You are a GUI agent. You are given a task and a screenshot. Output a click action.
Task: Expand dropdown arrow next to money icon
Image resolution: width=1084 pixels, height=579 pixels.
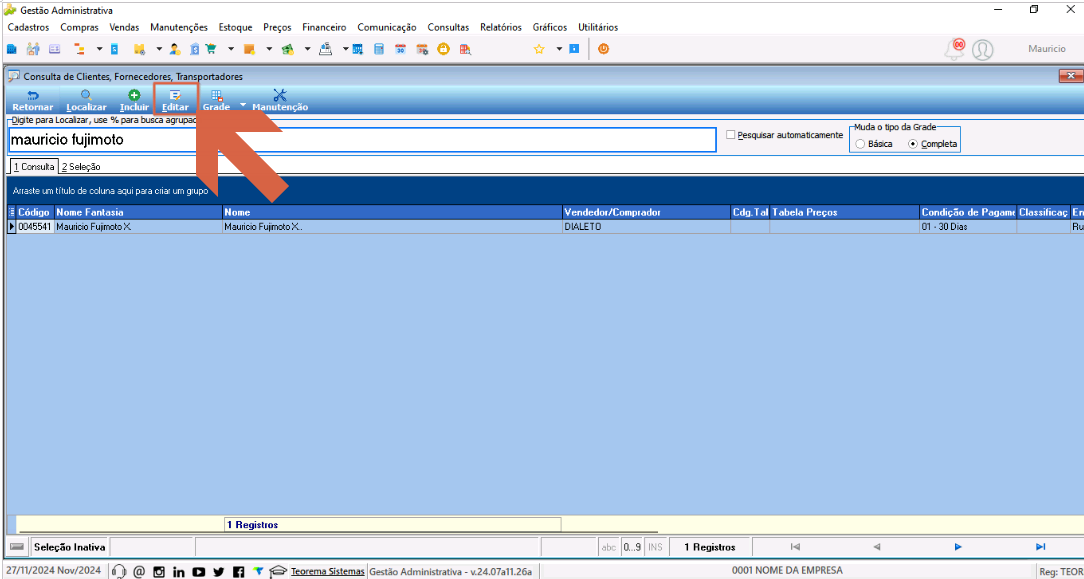point(308,49)
